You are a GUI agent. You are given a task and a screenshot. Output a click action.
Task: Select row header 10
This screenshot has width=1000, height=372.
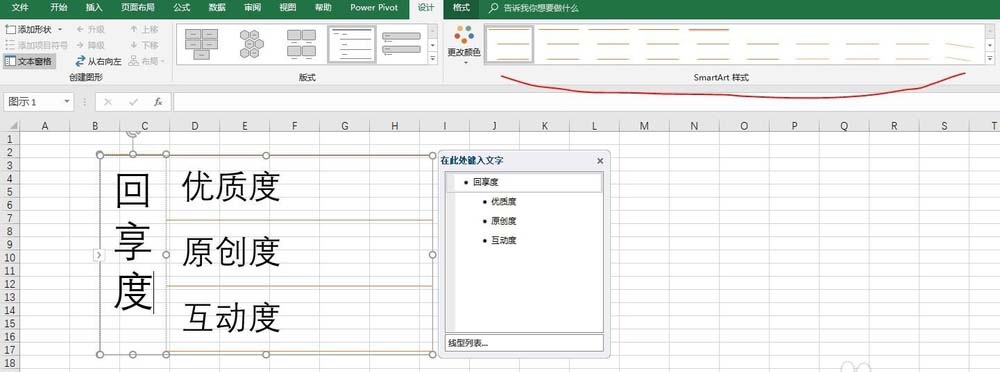click(10, 258)
